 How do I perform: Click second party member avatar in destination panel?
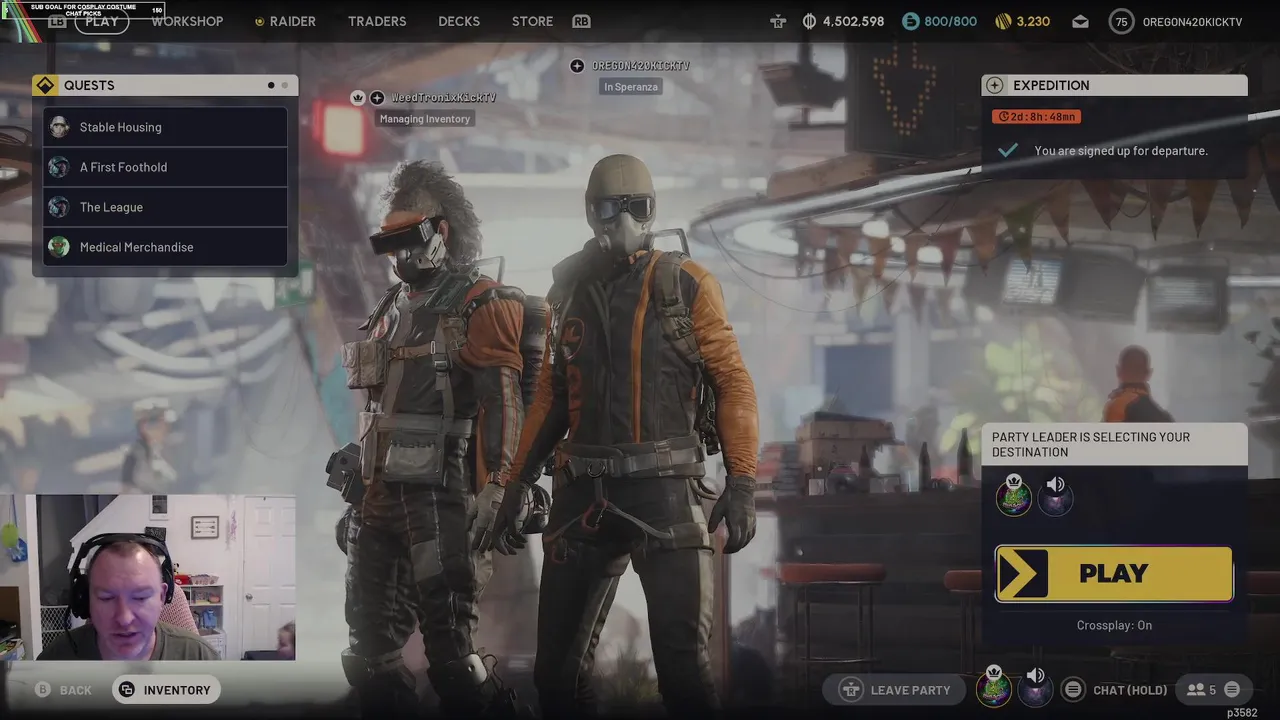point(1055,500)
